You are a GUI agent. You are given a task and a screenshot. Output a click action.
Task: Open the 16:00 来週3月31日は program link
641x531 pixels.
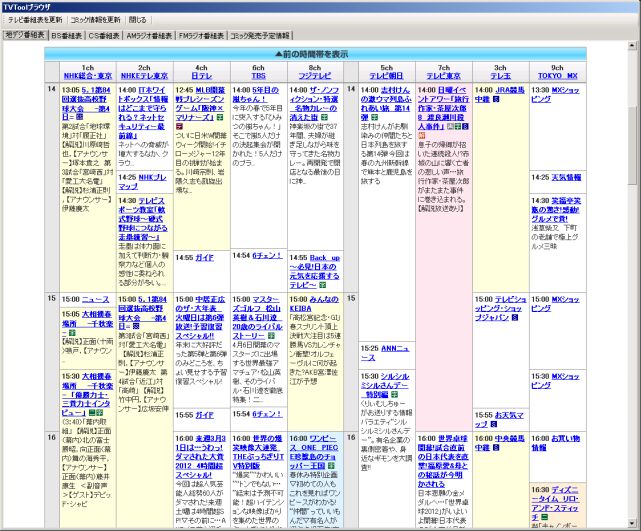coord(200,457)
